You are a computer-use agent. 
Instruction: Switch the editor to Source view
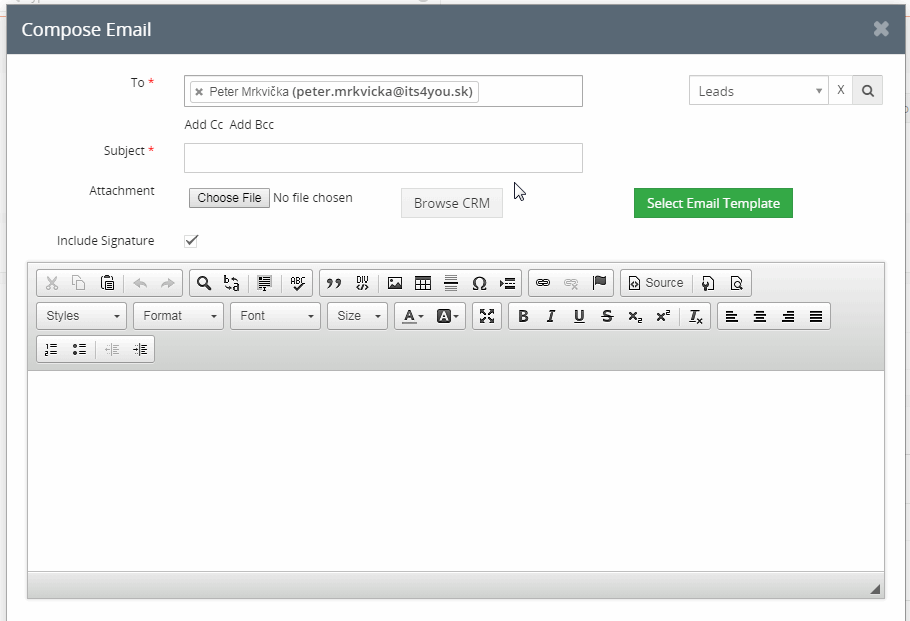(x=656, y=283)
